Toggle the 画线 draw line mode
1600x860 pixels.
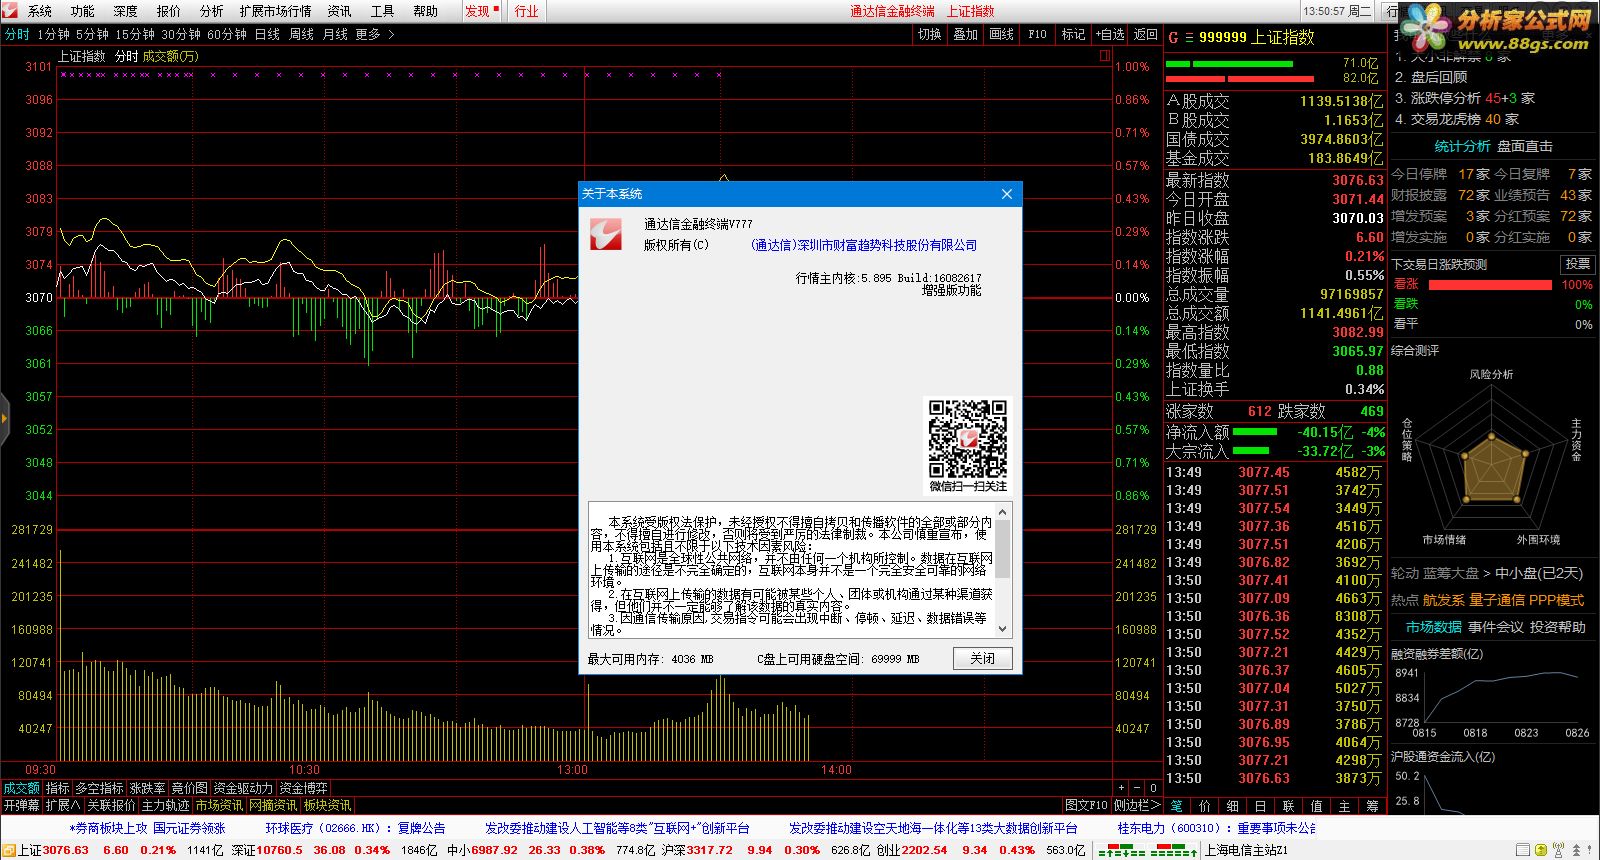click(1001, 34)
